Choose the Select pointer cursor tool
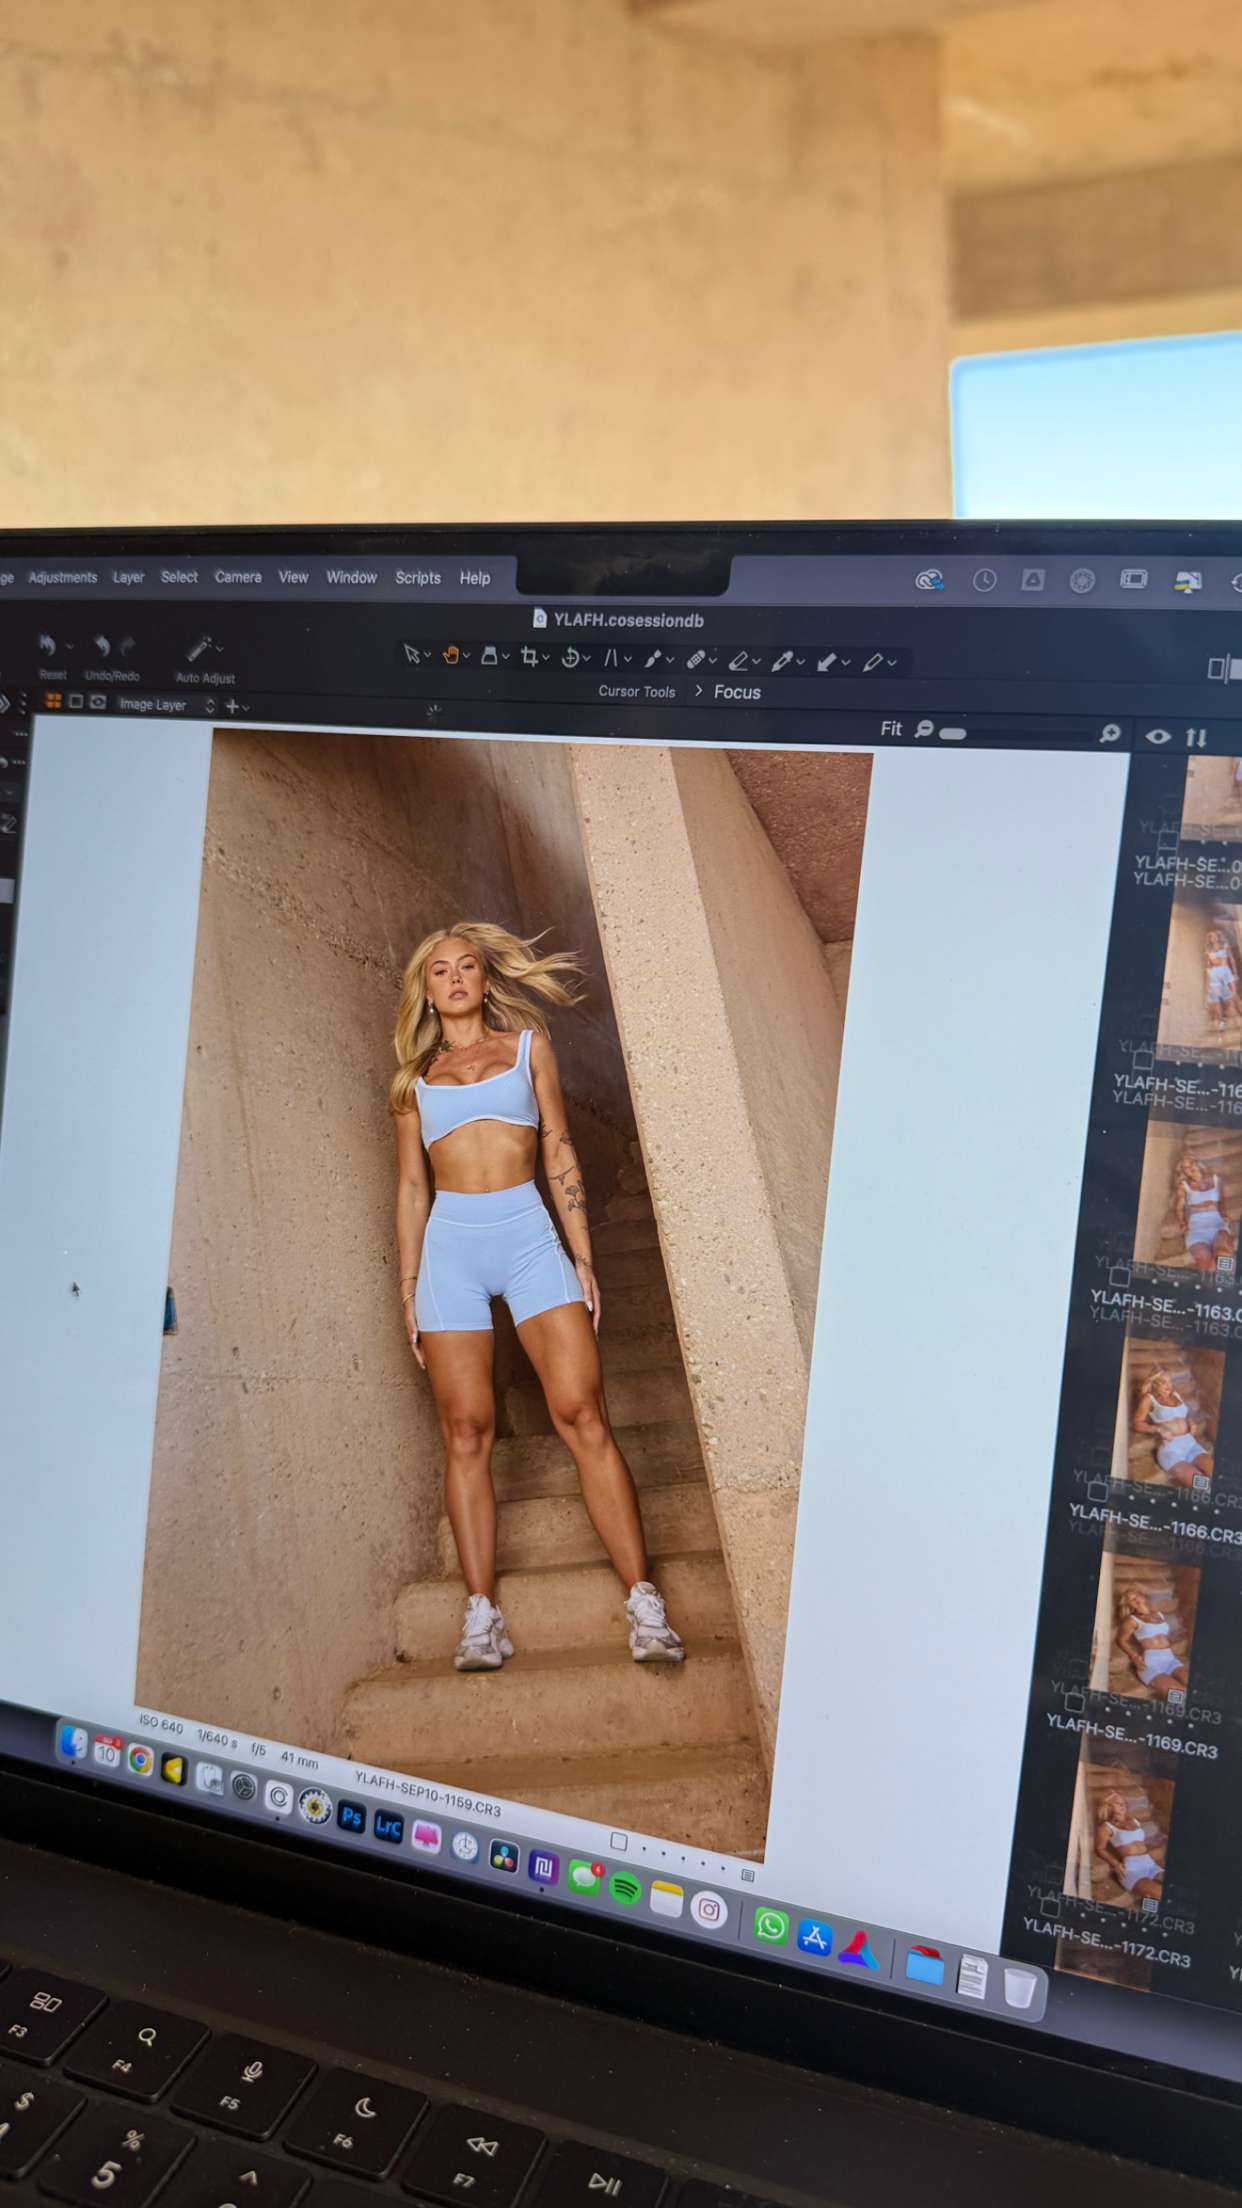This screenshot has height=2208, width=1242. pyautogui.click(x=411, y=654)
